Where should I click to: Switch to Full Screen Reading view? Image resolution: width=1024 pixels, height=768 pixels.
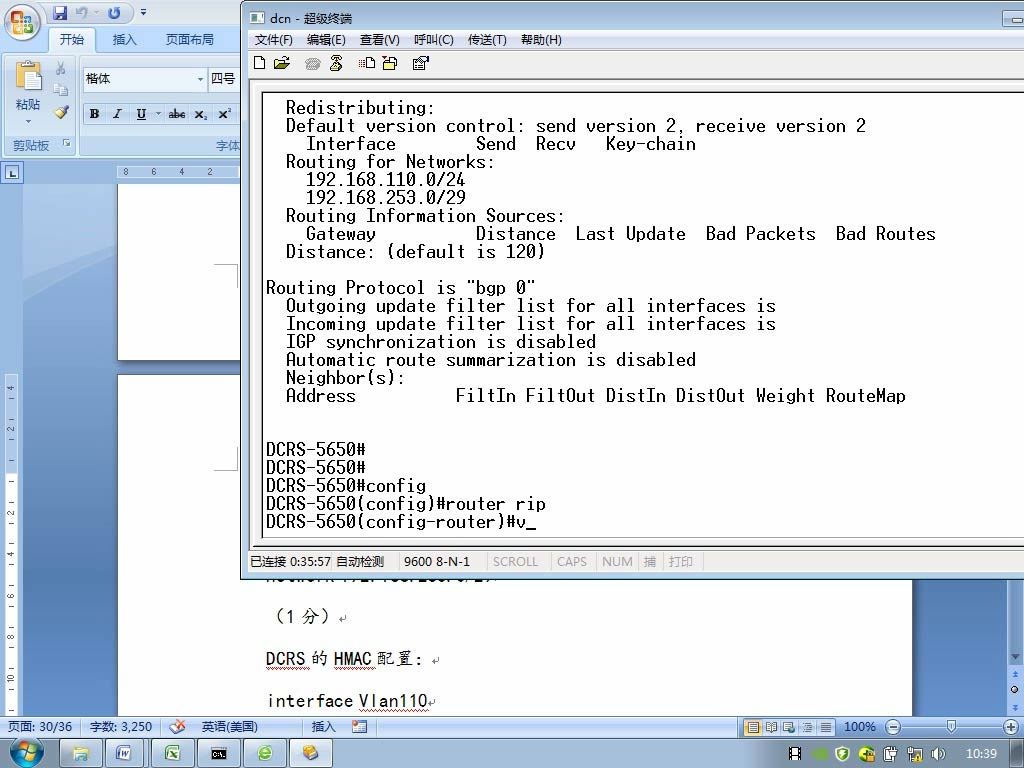771,727
